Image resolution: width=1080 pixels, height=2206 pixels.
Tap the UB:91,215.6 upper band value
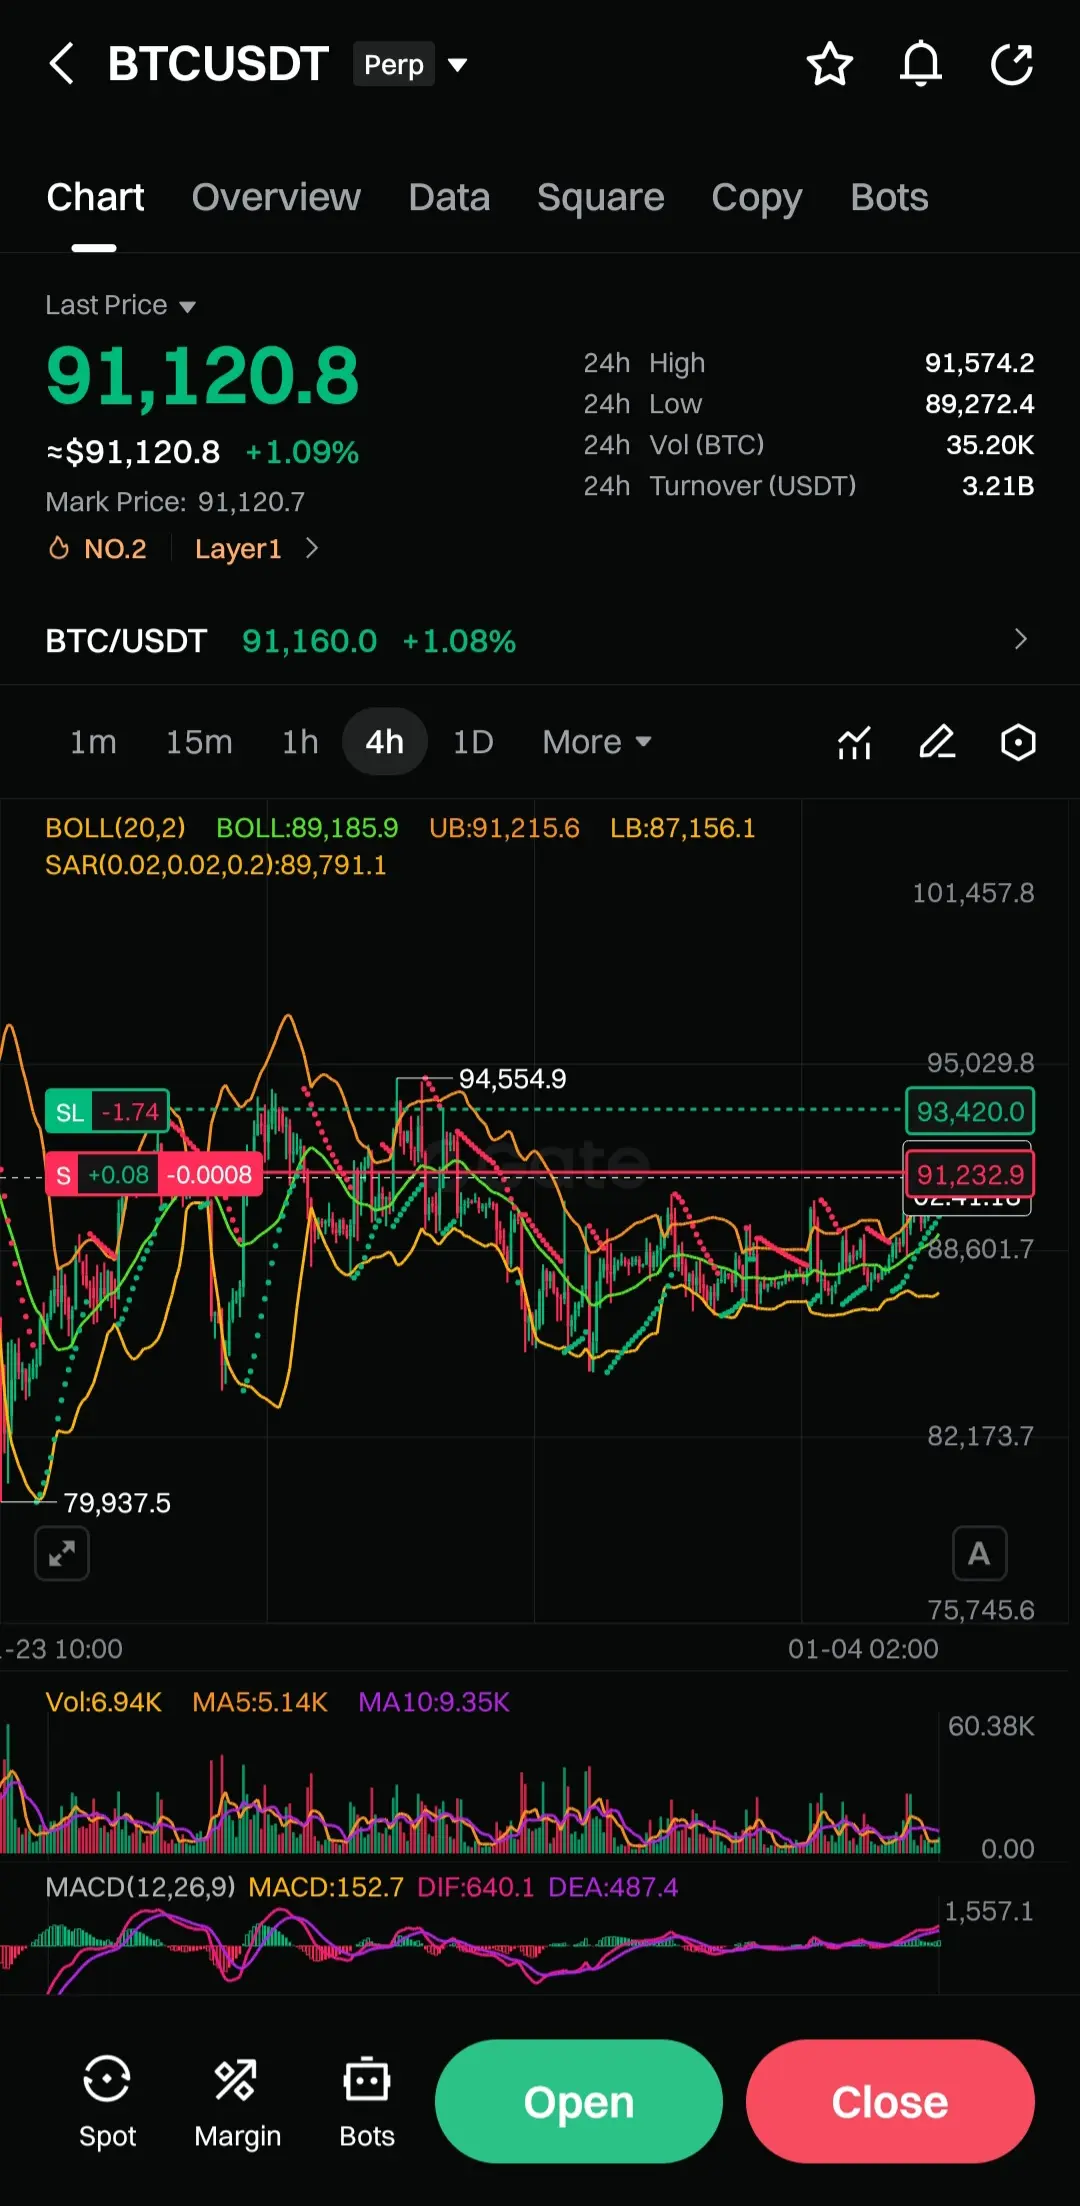pos(504,828)
